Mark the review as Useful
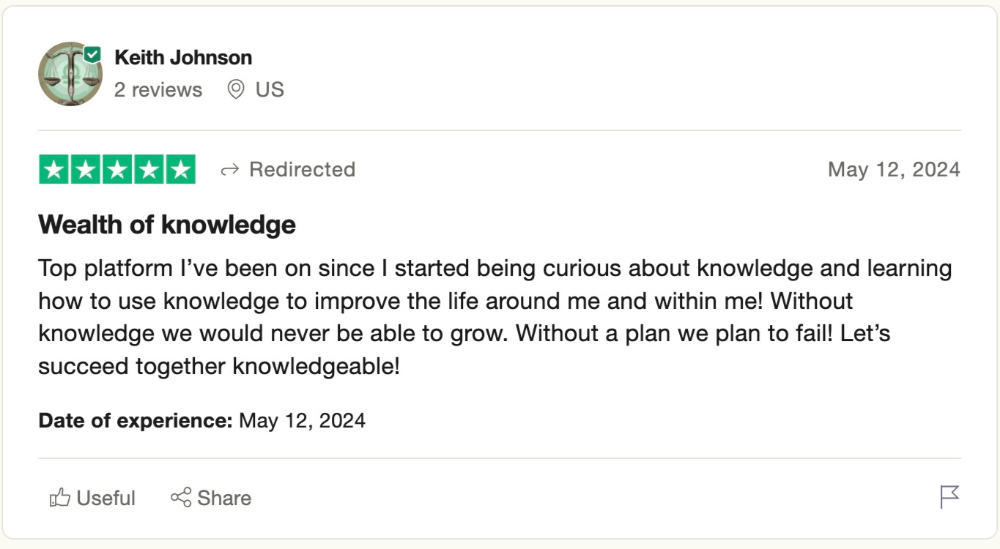 coord(105,498)
